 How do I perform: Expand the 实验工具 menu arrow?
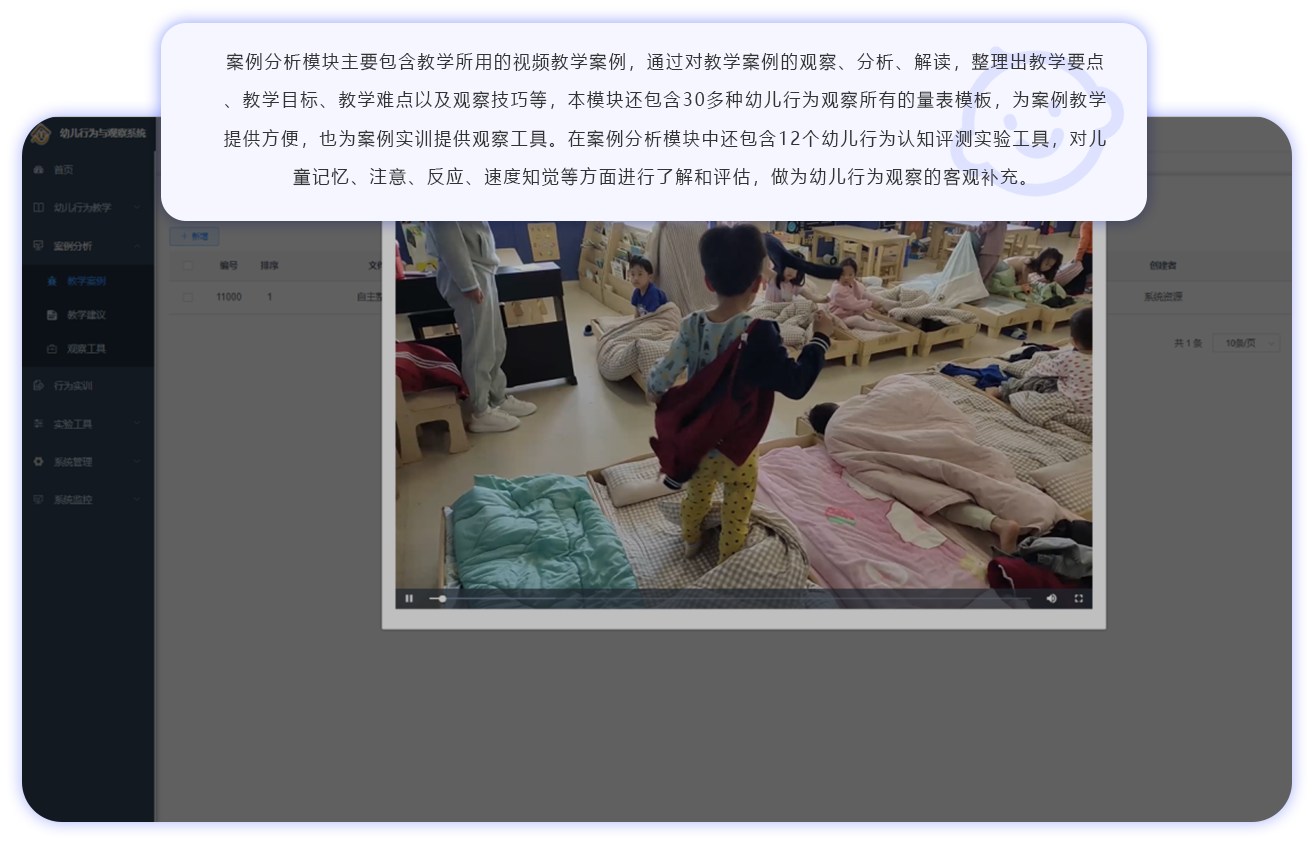[x=137, y=424]
